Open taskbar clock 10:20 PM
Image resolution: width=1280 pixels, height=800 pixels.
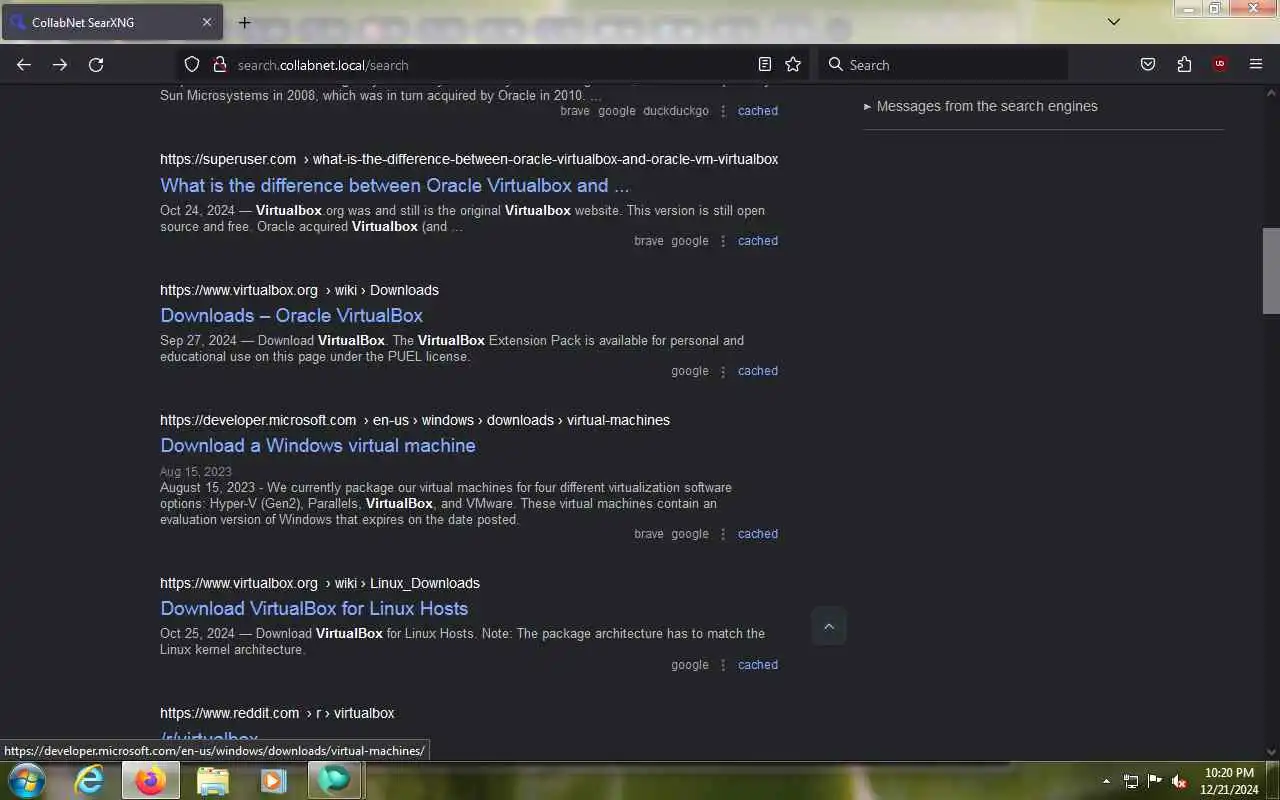pyautogui.click(x=1230, y=781)
